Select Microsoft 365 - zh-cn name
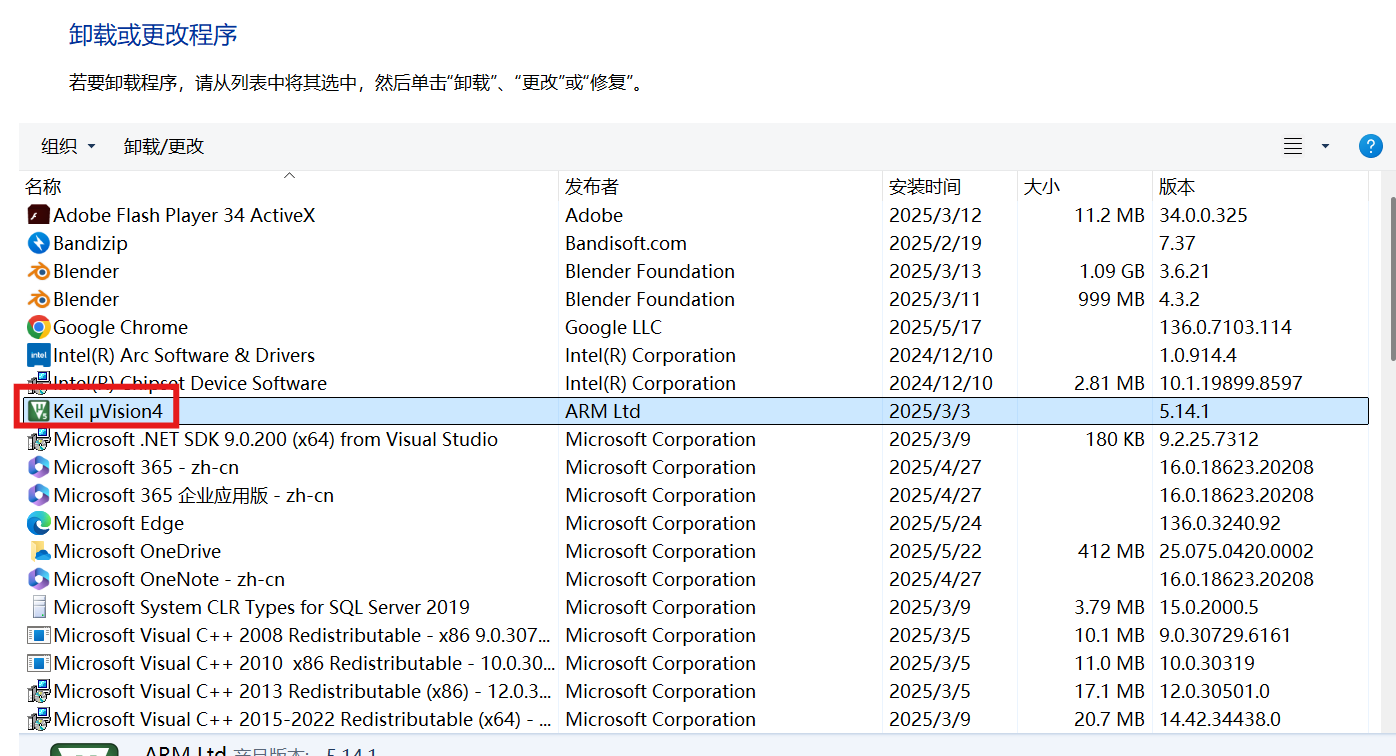This screenshot has height=756, width=1396. [x=146, y=467]
